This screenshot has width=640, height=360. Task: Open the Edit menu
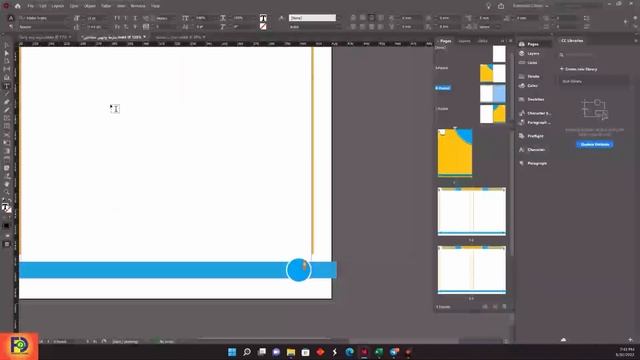click(43, 6)
